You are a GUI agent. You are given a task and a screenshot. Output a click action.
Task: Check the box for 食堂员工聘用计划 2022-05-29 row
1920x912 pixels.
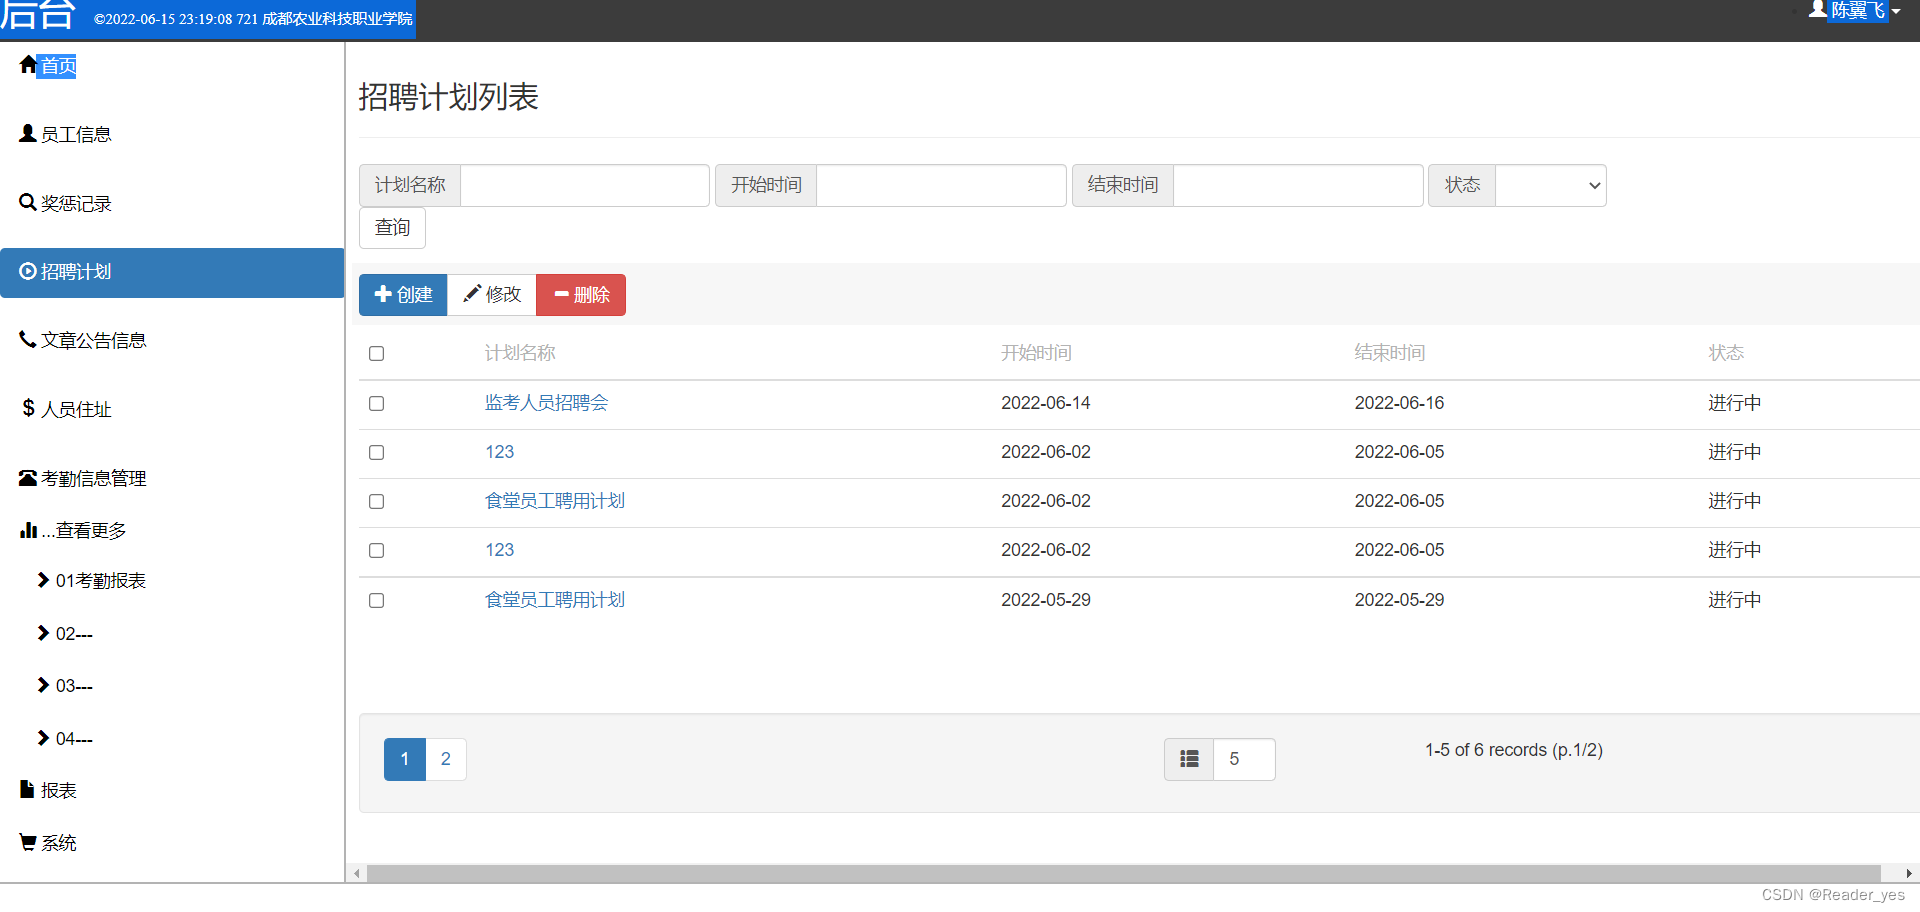pos(376,600)
